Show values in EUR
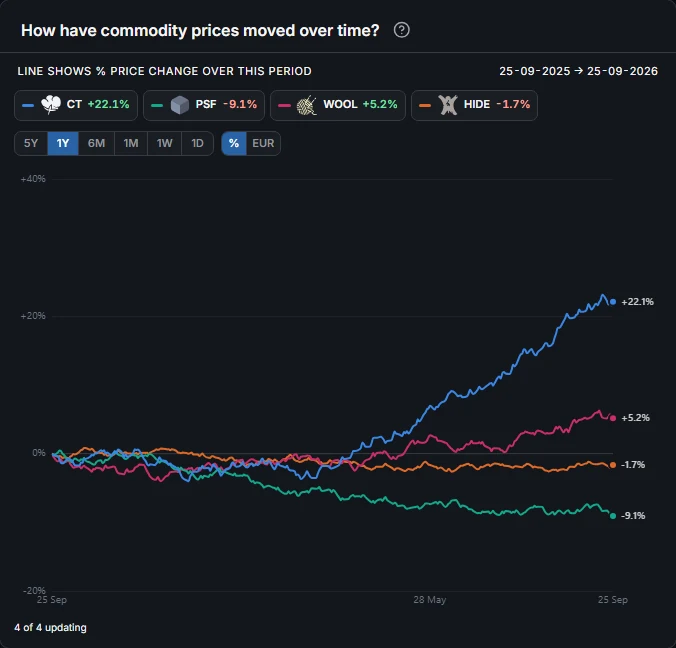Image resolution: width=676 pixels, height=648 pixels. 263,143
